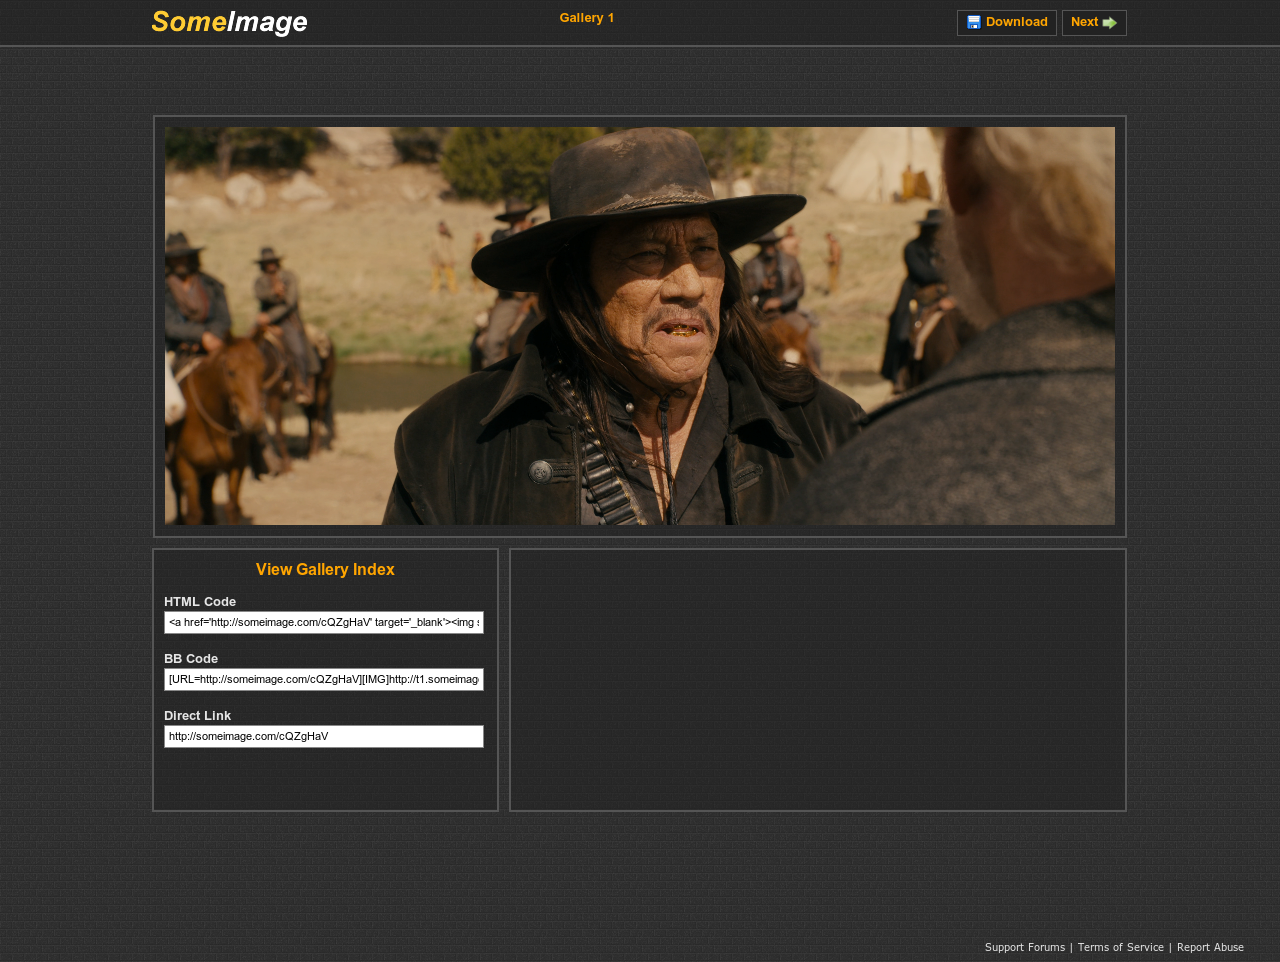This screenshot has width=1280, height=962.
Task: Select the BB Code field
Action: click(x=324, y=679)
